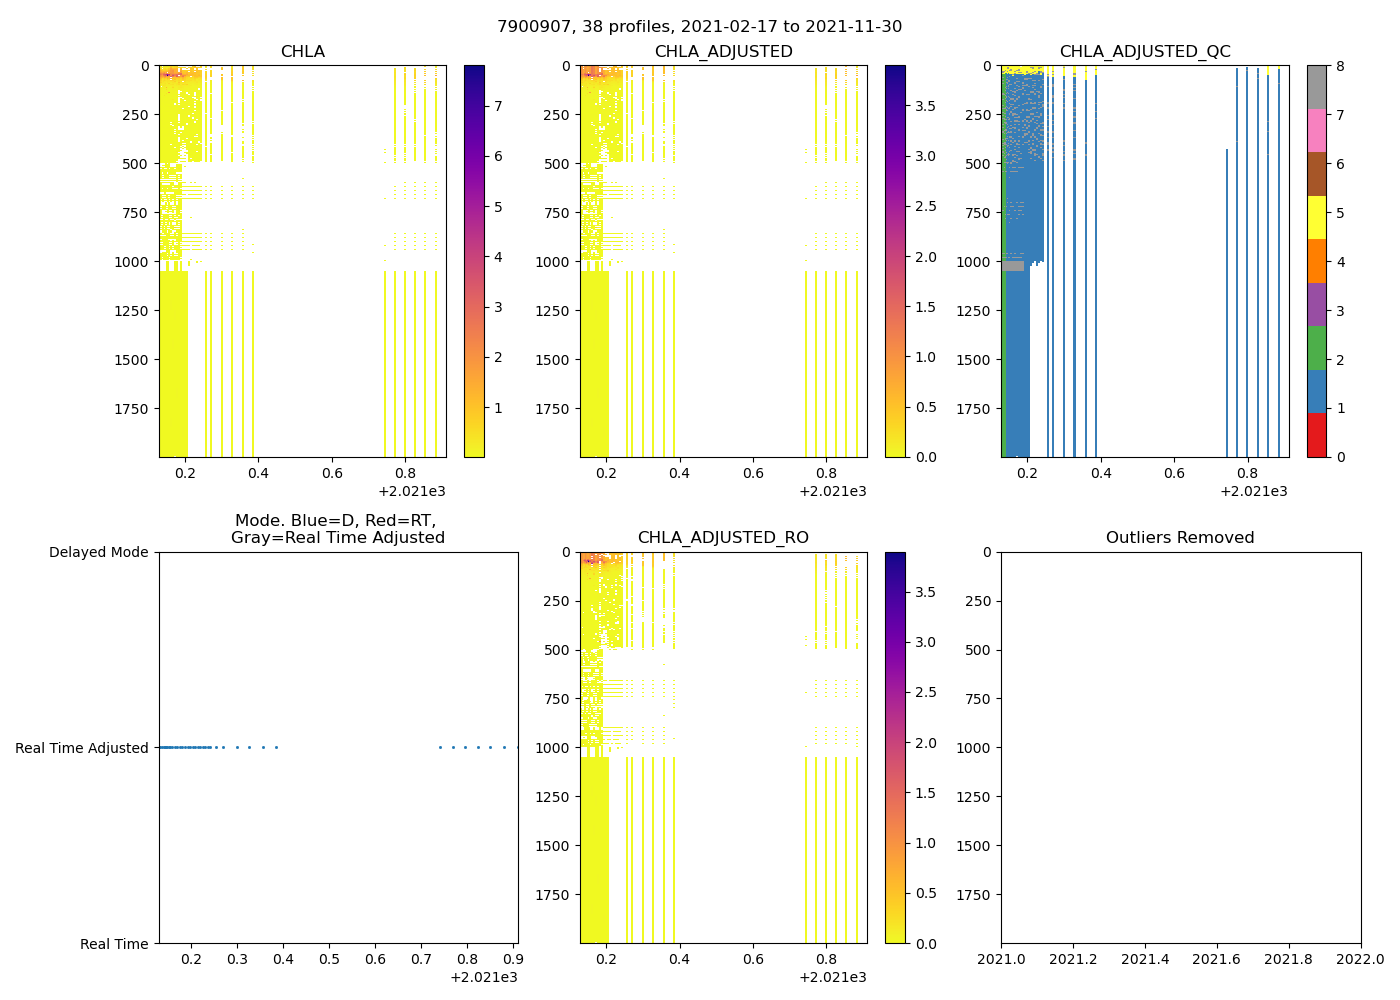Click the CHLA_ADJUSTED_QC plot title
The image size is (1400, 1000).
(x=1145, y=52)
